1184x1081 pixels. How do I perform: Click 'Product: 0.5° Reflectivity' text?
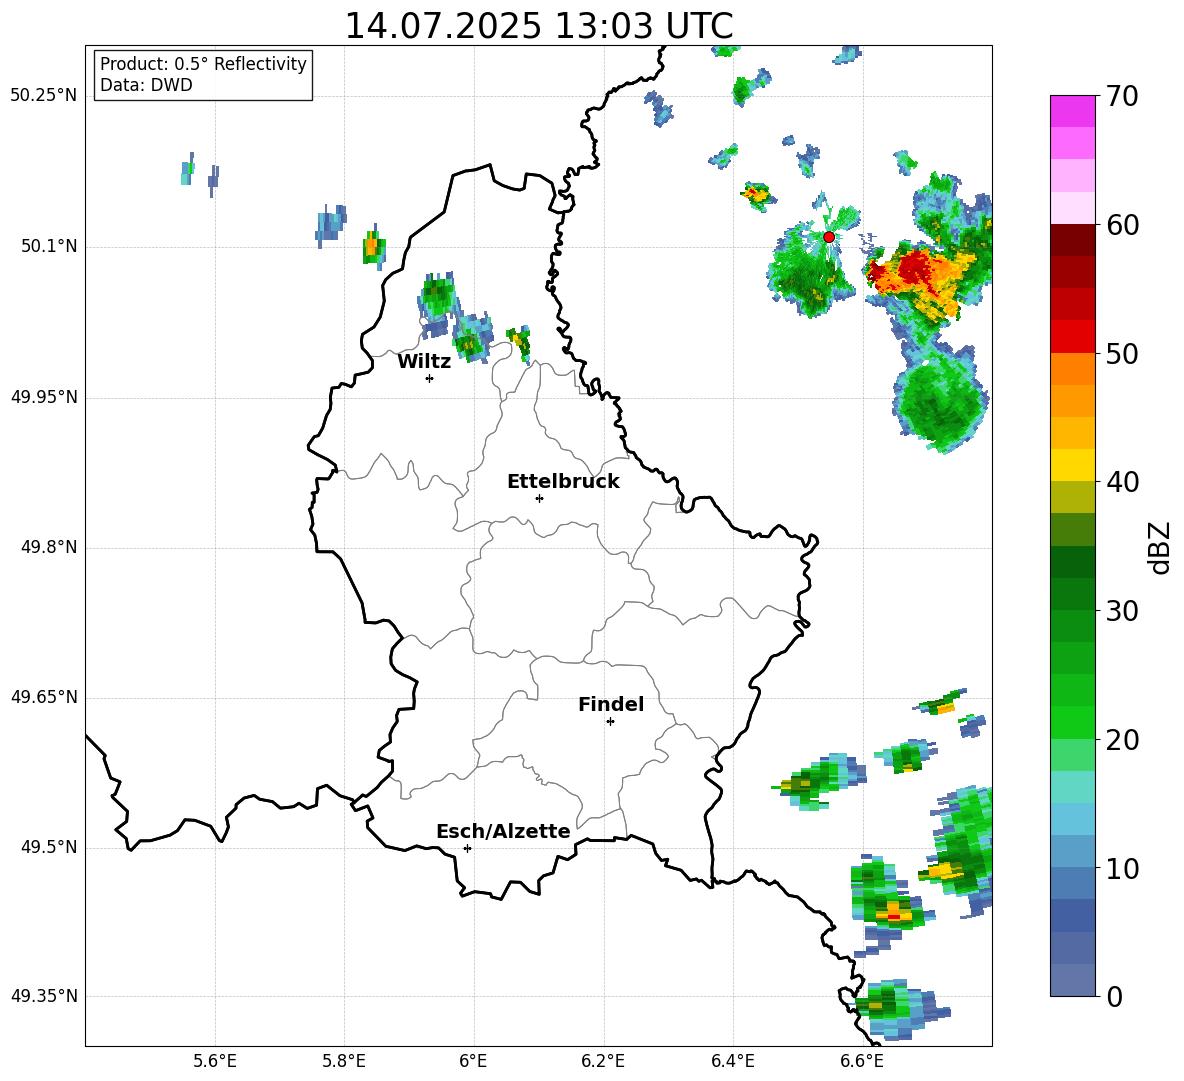[203, 63]
